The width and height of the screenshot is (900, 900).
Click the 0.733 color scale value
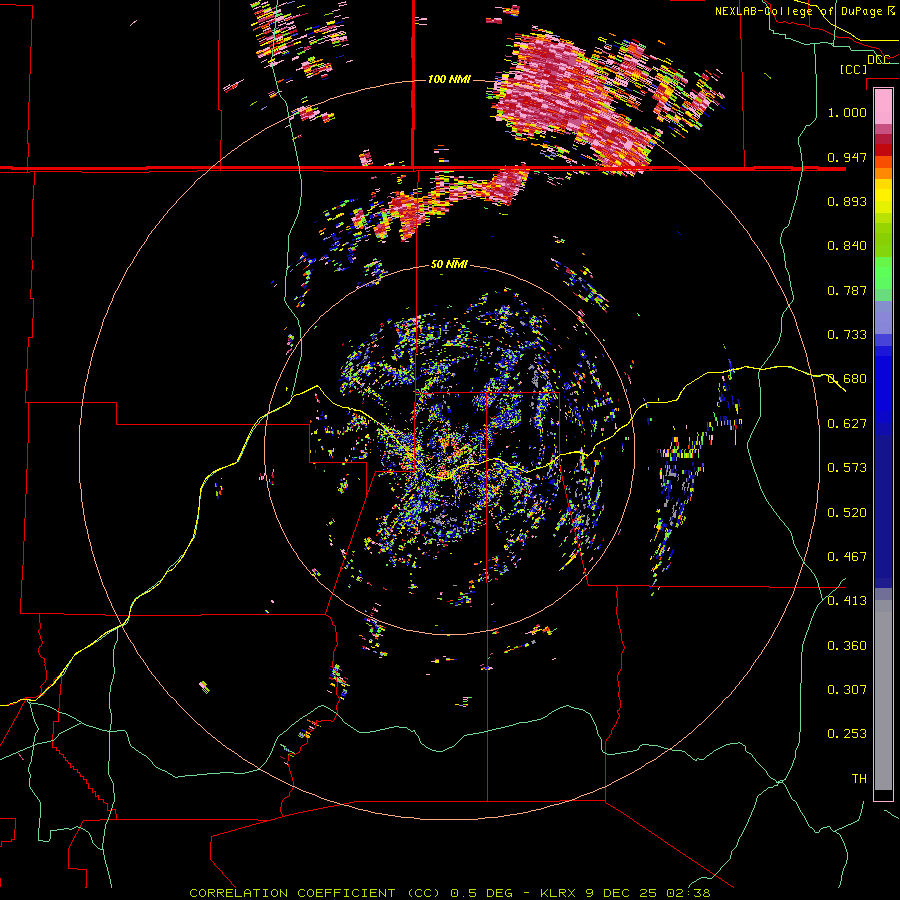pos(847,335)
